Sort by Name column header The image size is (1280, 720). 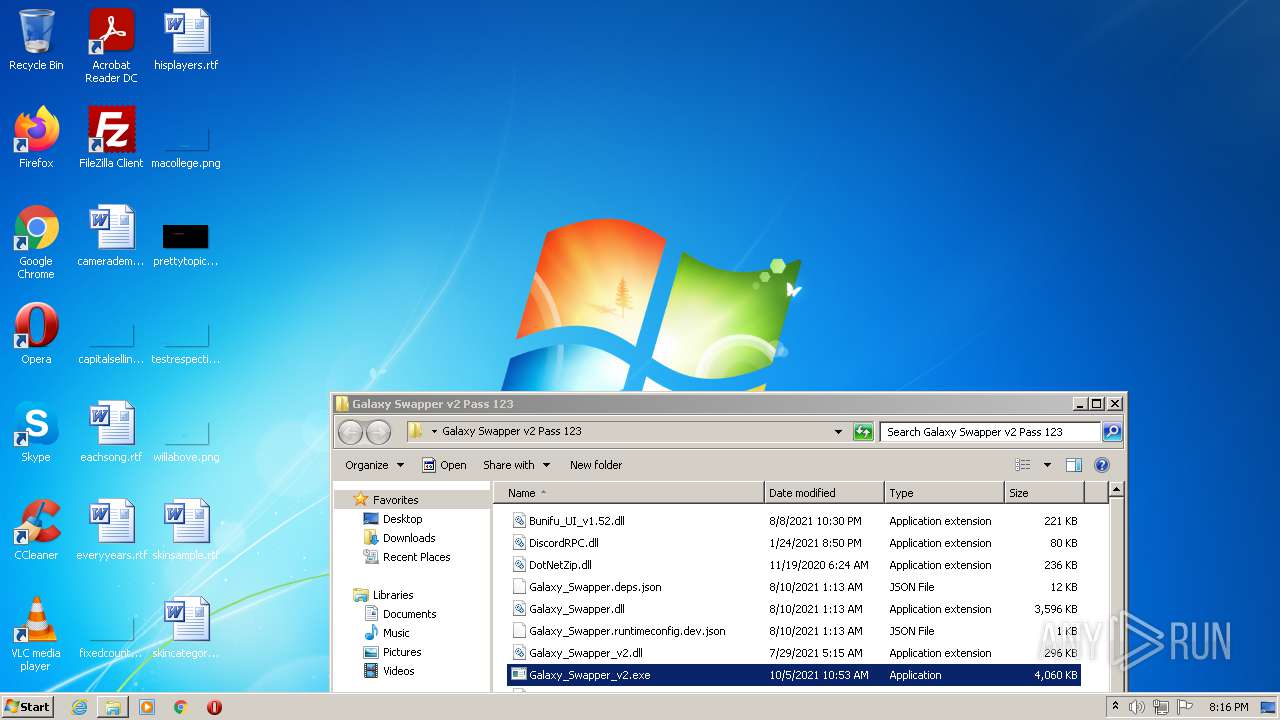click(628, 493)
